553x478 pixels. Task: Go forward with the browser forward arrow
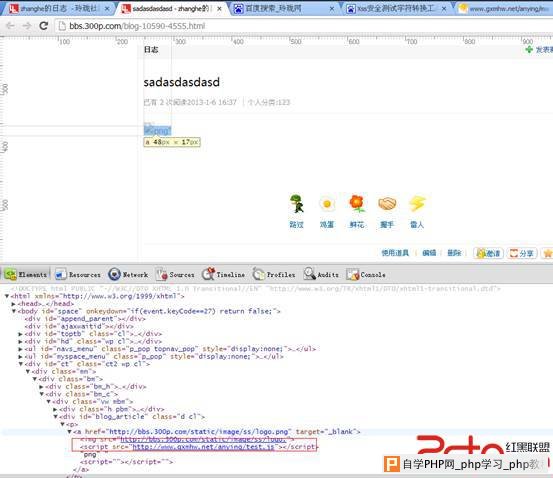click(27, 26)
